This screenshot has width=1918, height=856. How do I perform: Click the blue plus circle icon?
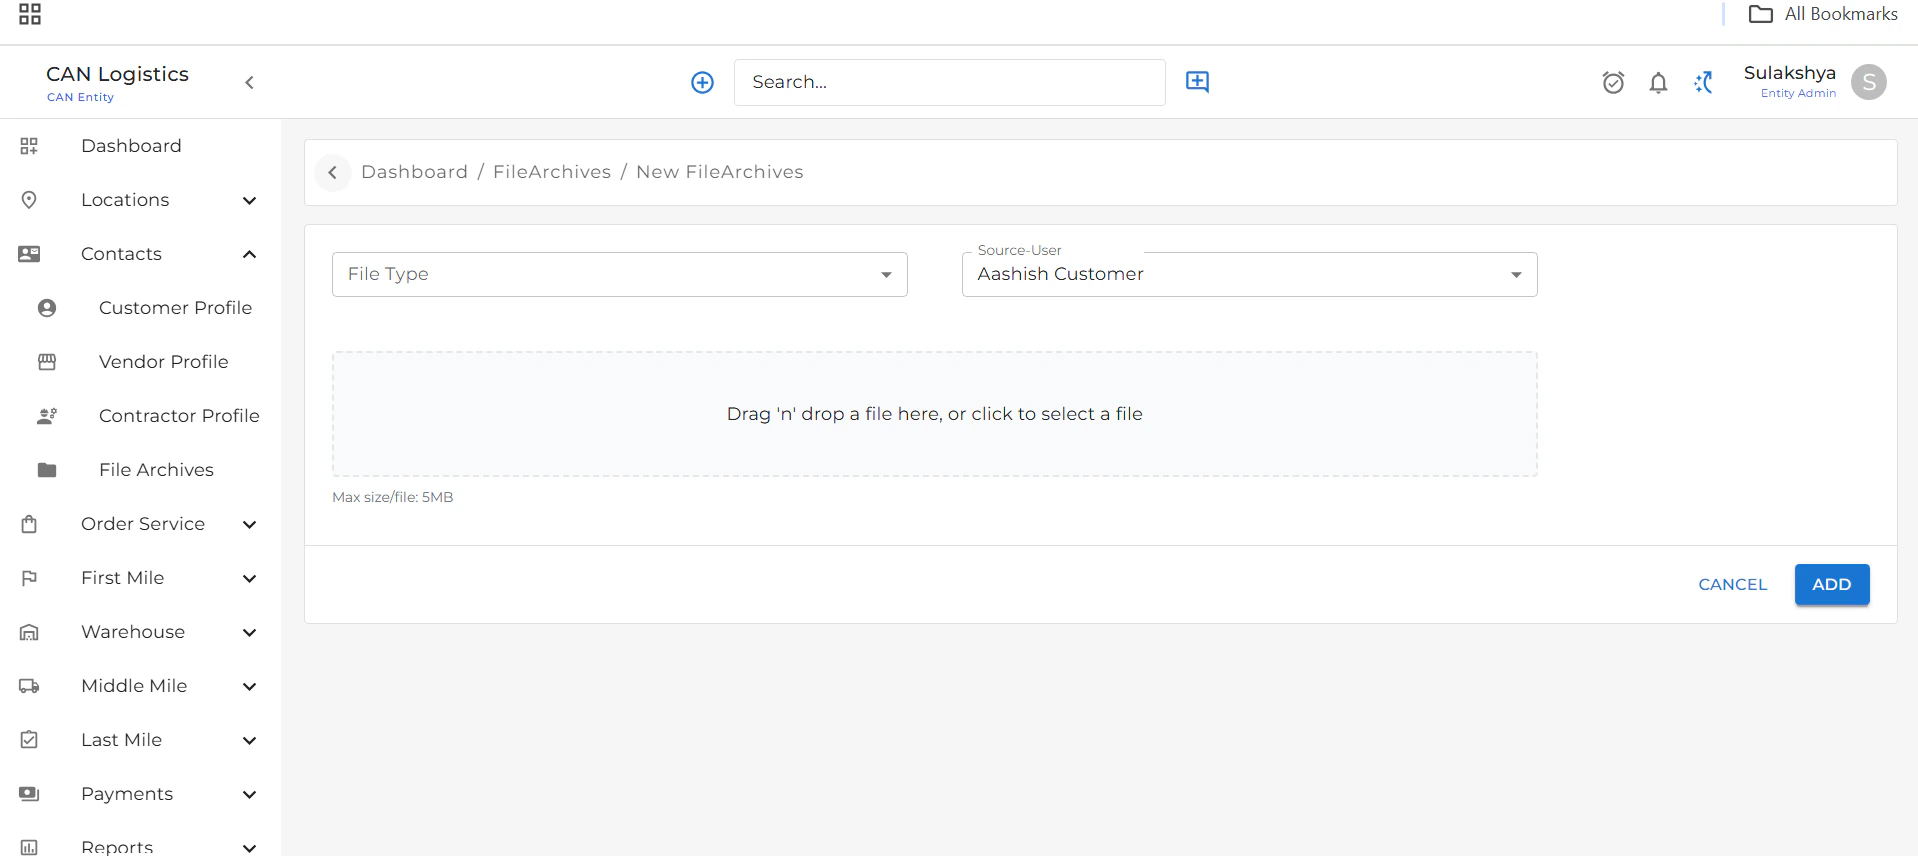coord(703,82)
